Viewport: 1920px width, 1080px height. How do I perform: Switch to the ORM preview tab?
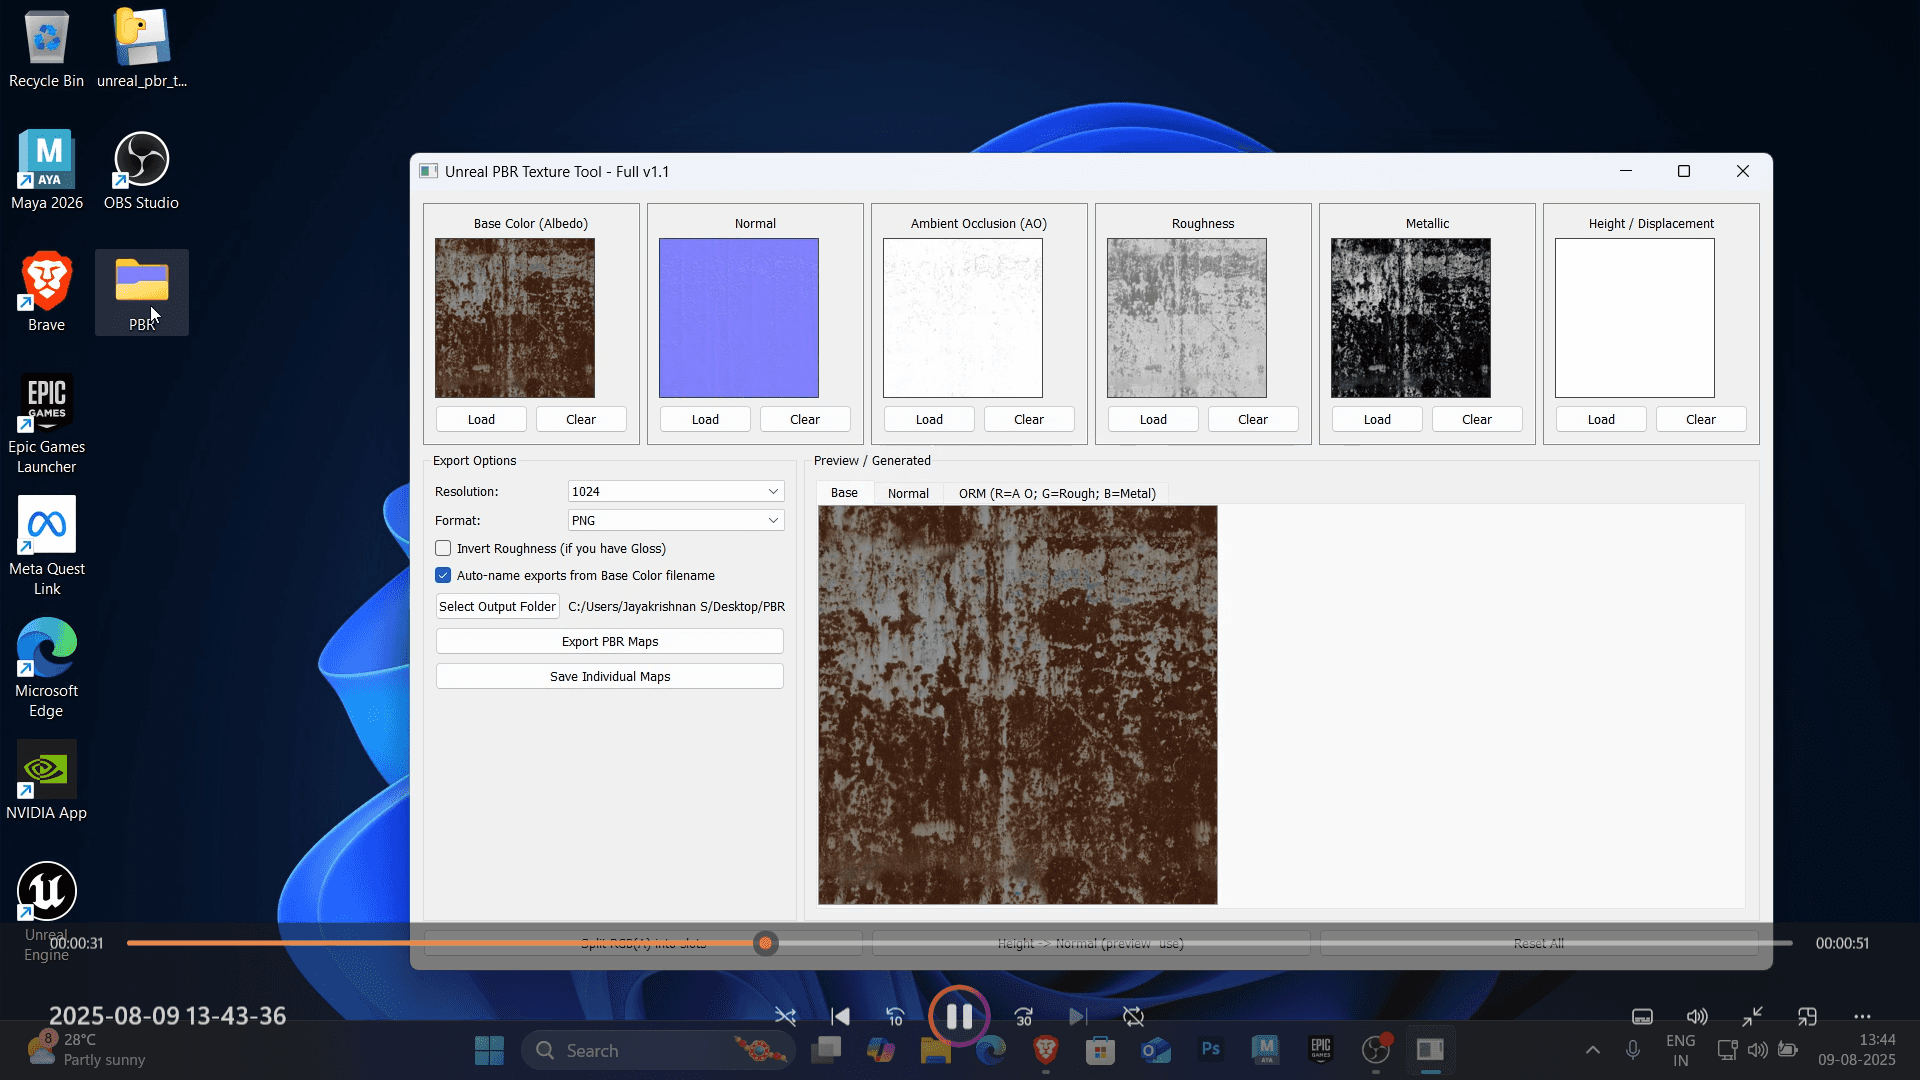pyautogui.click(x=1056, y=493)
